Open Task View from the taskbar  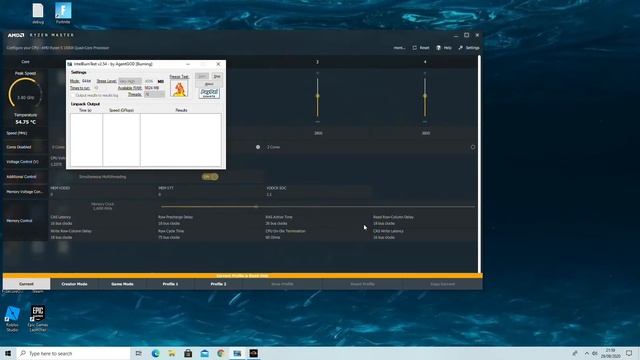(139, 353)
